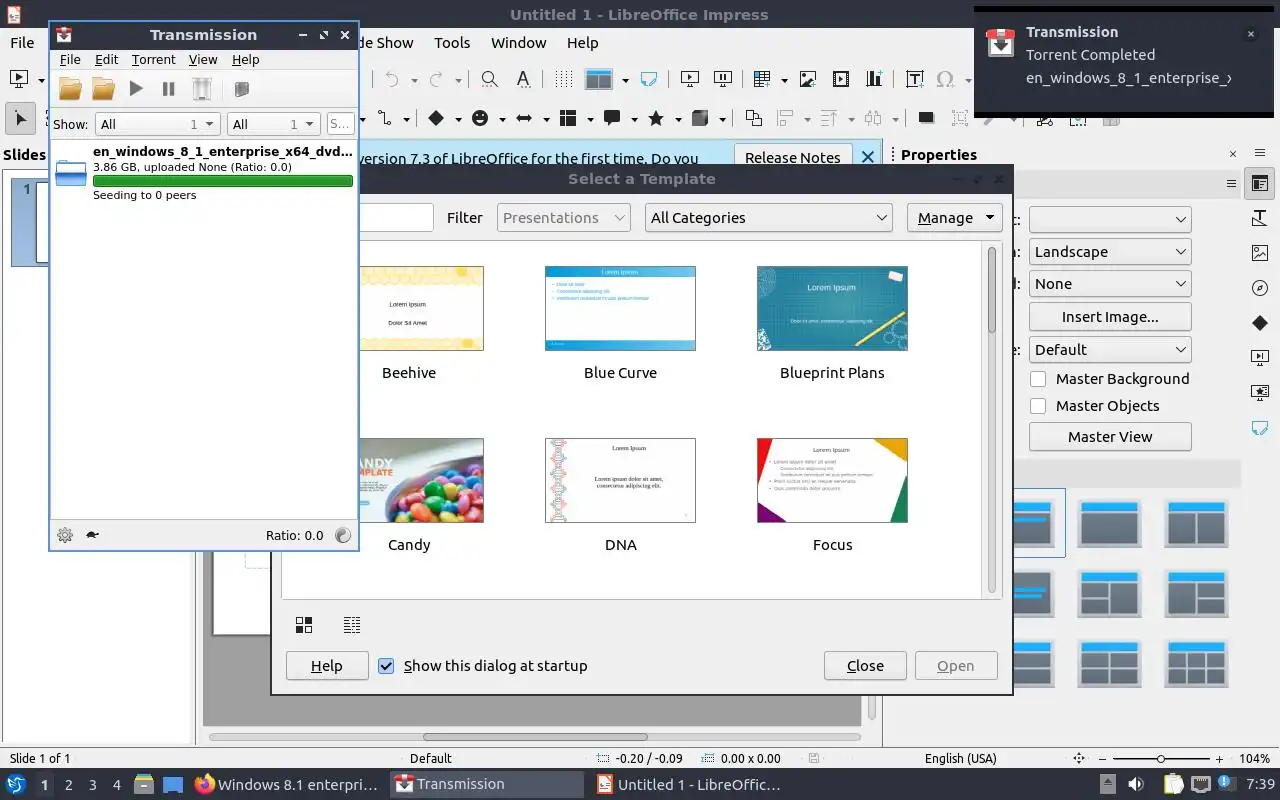The height and width of the screenshot is (800, 1280).
Task: Click the green torrent progress bar
Action: (222, 182)
